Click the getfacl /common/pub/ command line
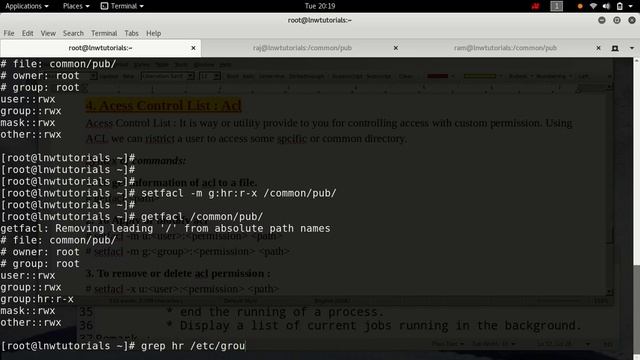Viewport: 640px width, 360px height. pyautogui.click(x=132, y=217)
